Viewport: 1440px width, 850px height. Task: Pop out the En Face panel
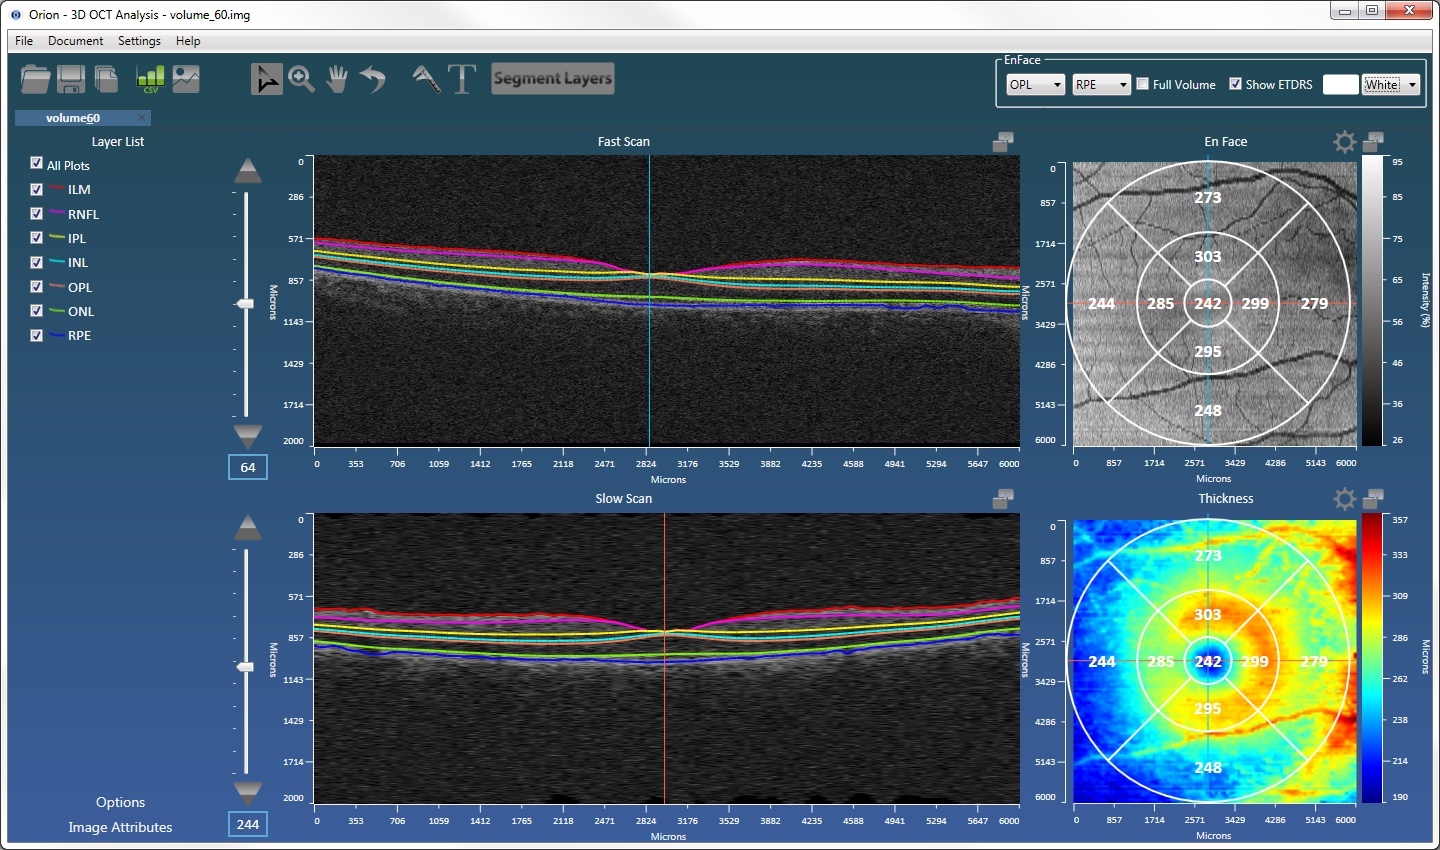pyautogui.click(x=1374, y=142)
